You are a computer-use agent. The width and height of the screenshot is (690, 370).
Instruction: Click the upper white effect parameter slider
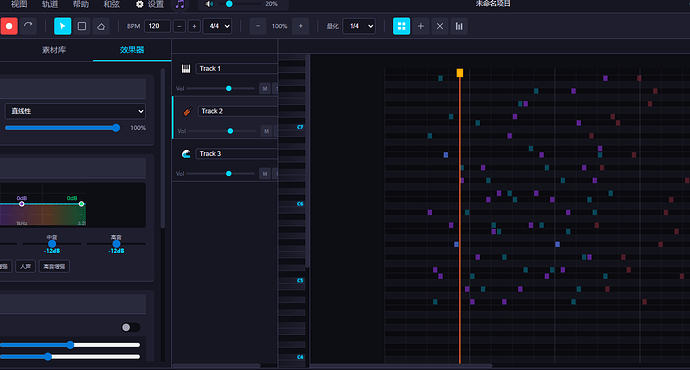[70, 345]
